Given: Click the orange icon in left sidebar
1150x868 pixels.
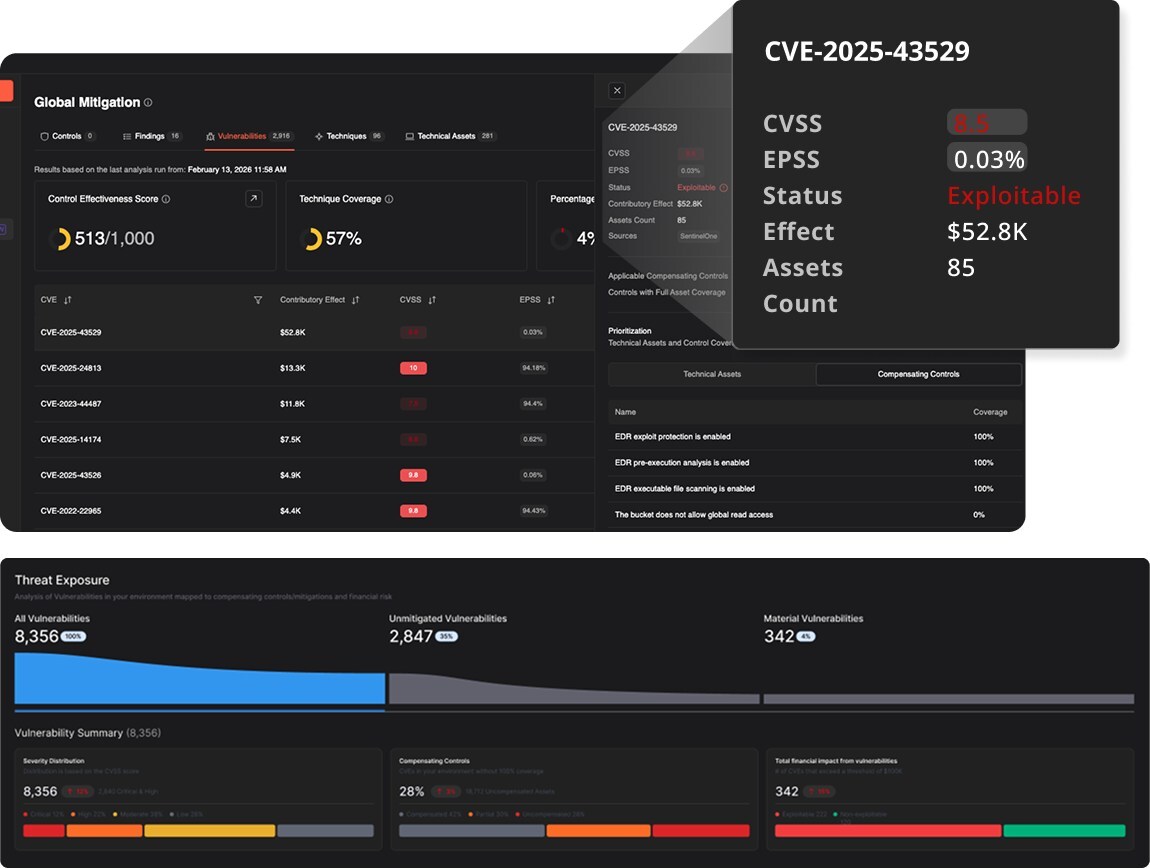Looking at the screenshot, I should (x=6, y=90).
